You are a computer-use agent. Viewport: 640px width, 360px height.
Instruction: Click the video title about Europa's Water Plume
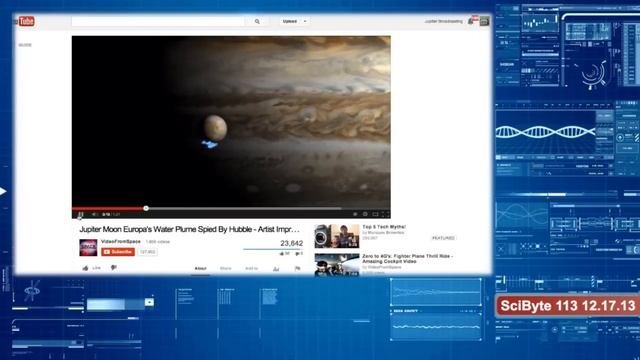pyautogui.click(x=189, y=229)
